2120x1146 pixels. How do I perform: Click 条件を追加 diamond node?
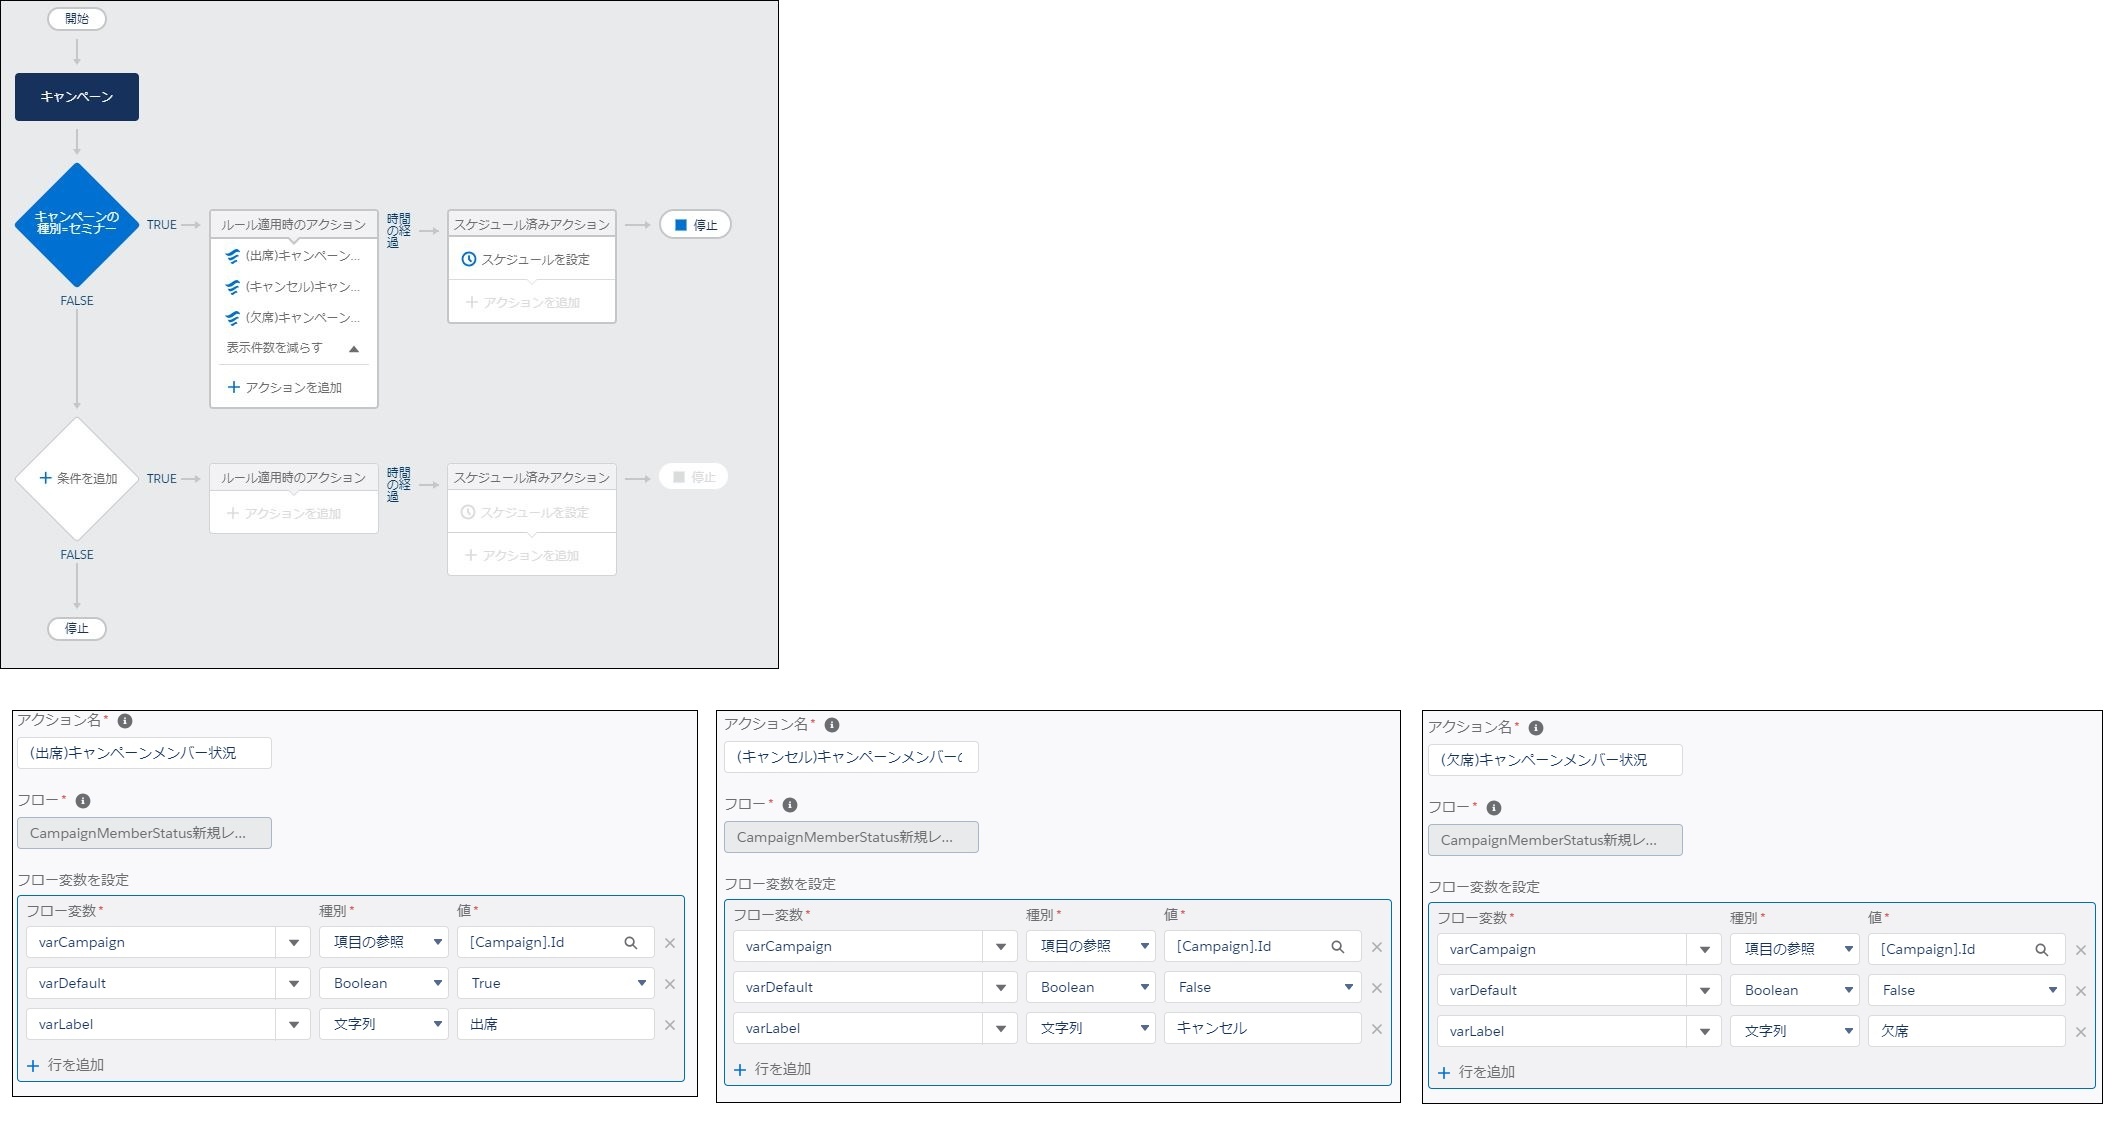click(x=77, y=479)
